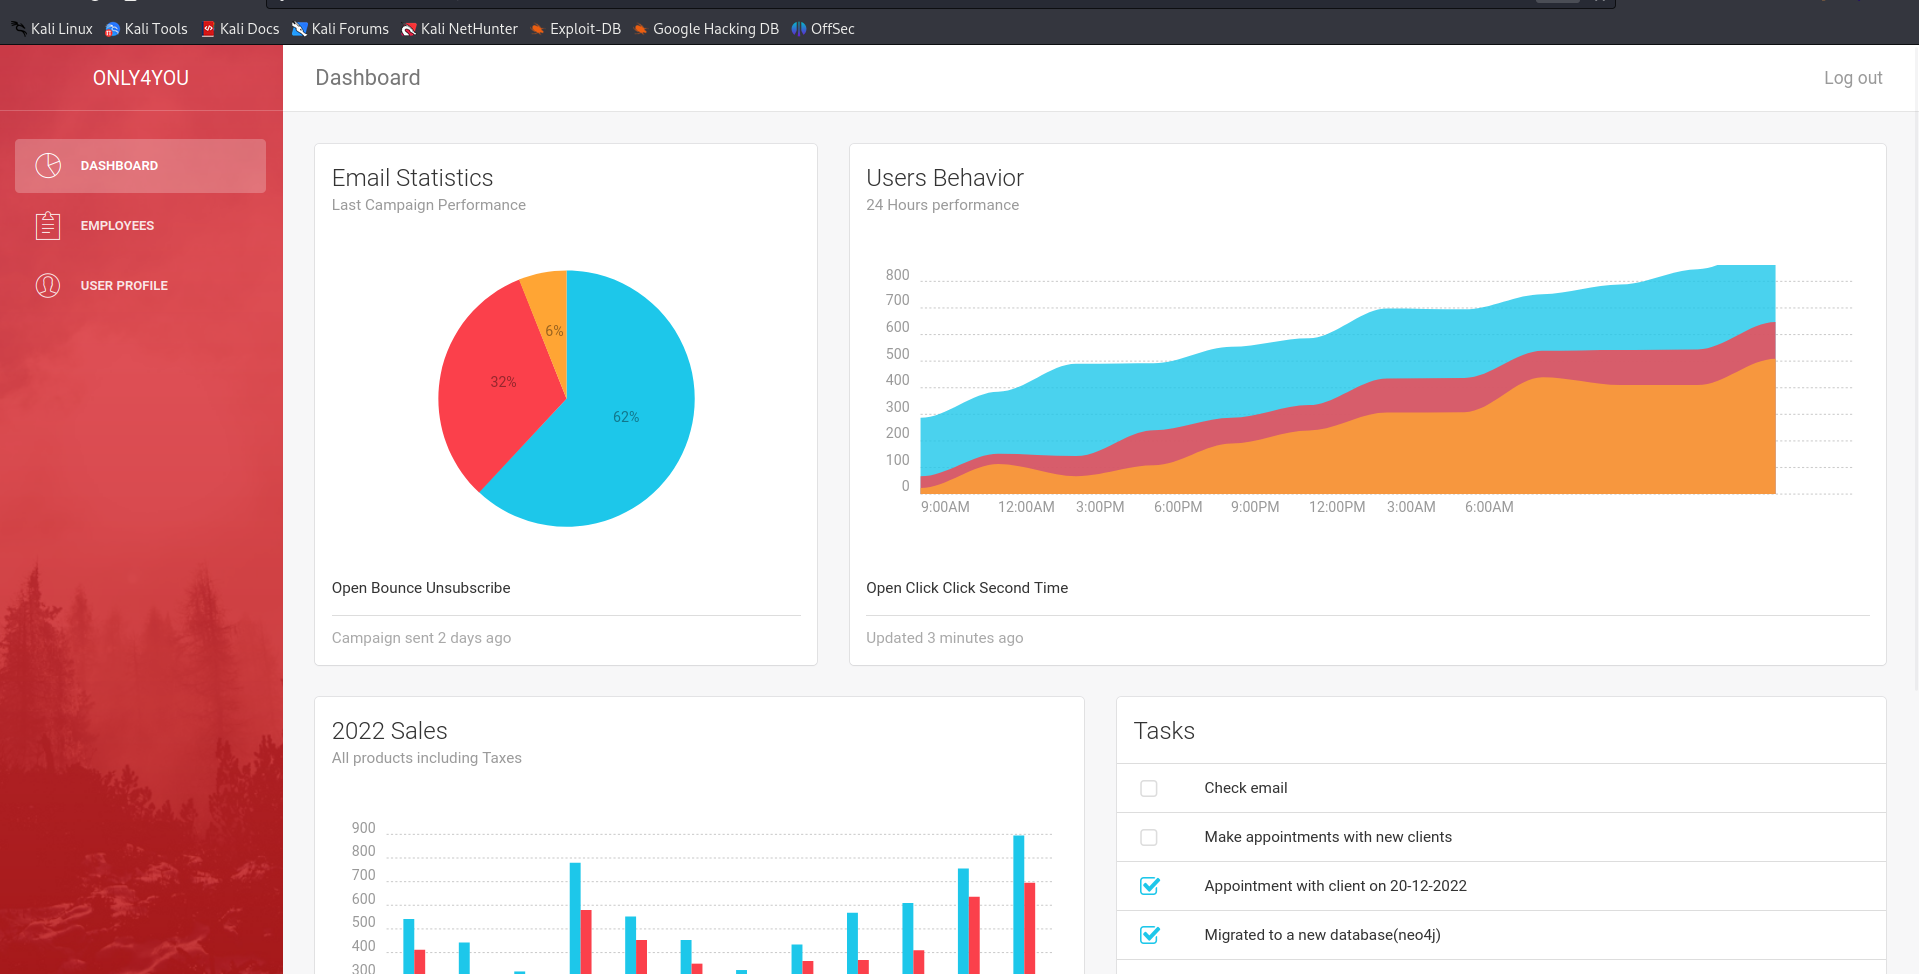Click 'Updated 3 minutes ago' footer text
This screenshot has height=974, width=1919.
[945, 638]
